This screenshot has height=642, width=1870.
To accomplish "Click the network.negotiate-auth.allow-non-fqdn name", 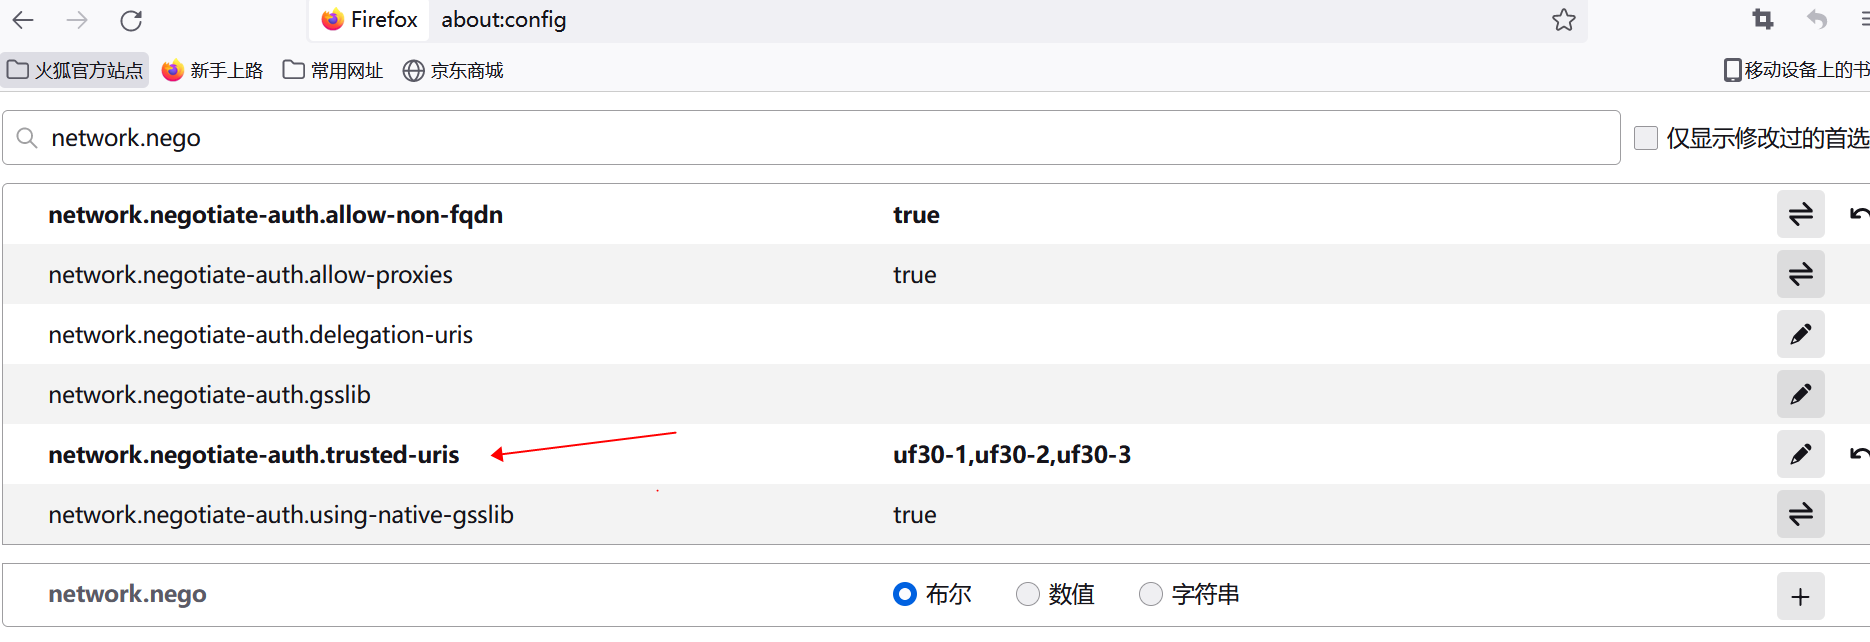I will click(275, 215).
